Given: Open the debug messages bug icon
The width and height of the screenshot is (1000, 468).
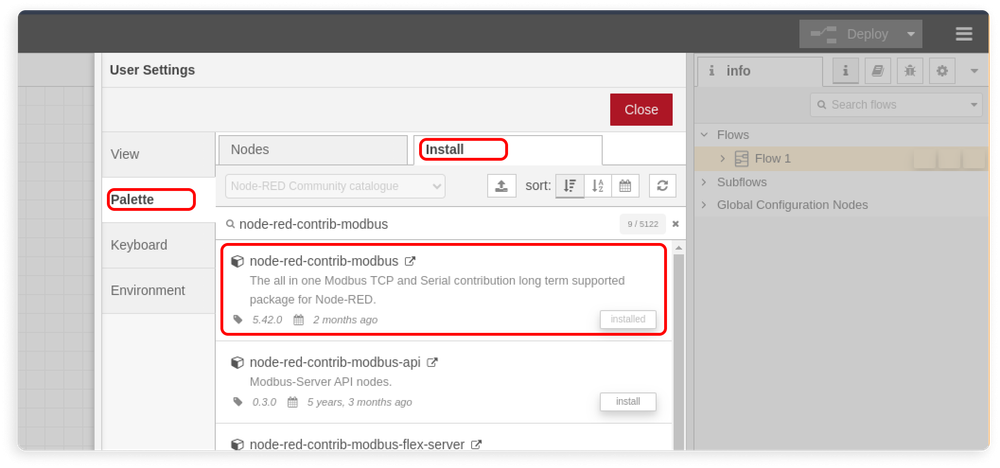Looking at the screenshot, I should pos(909,71).
